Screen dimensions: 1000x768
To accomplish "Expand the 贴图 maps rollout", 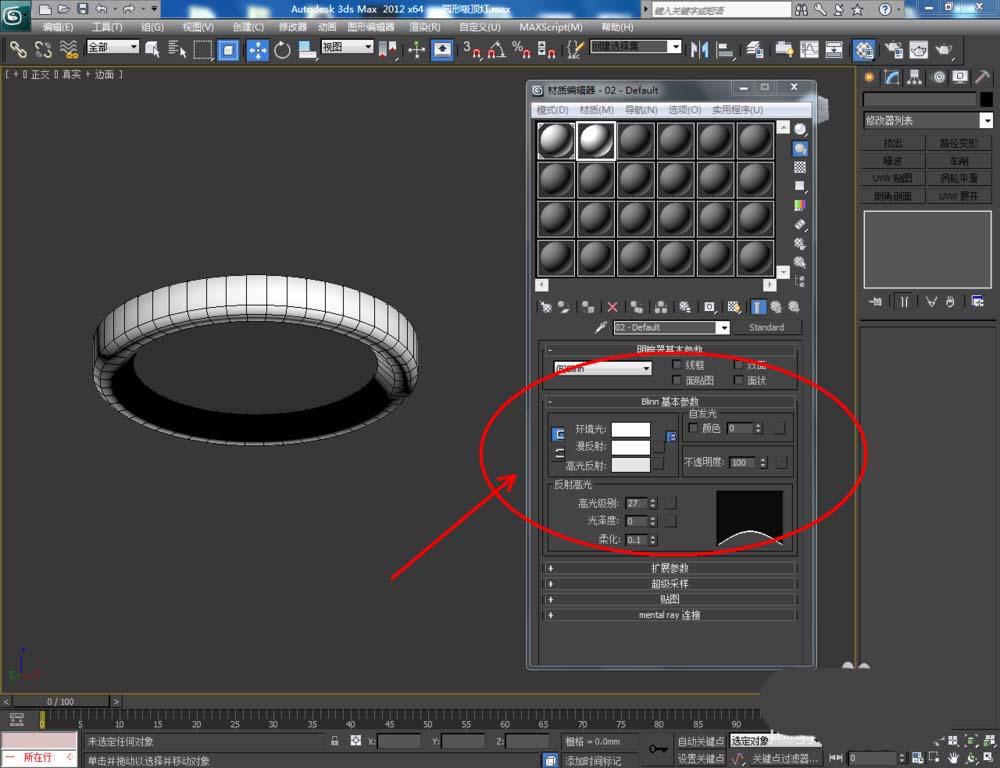I will click(x=669, y=599).
